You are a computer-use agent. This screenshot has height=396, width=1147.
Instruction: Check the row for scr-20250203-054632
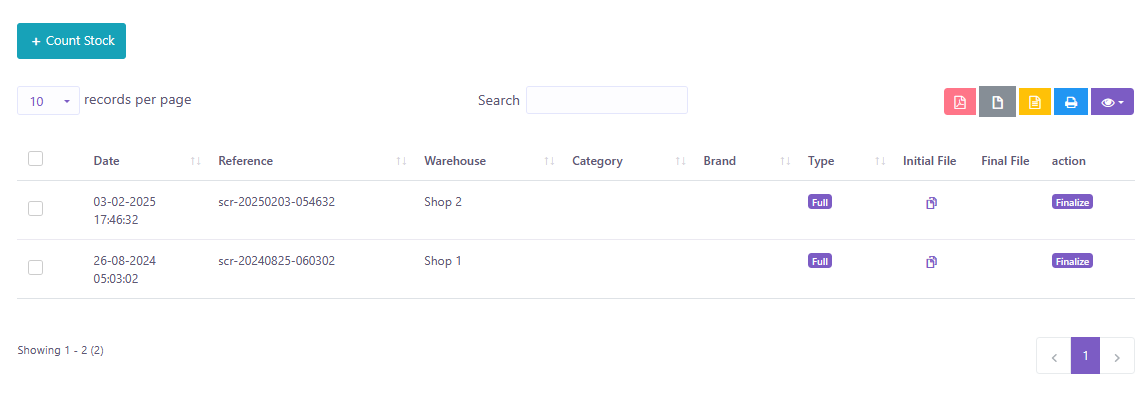[35, 209]
